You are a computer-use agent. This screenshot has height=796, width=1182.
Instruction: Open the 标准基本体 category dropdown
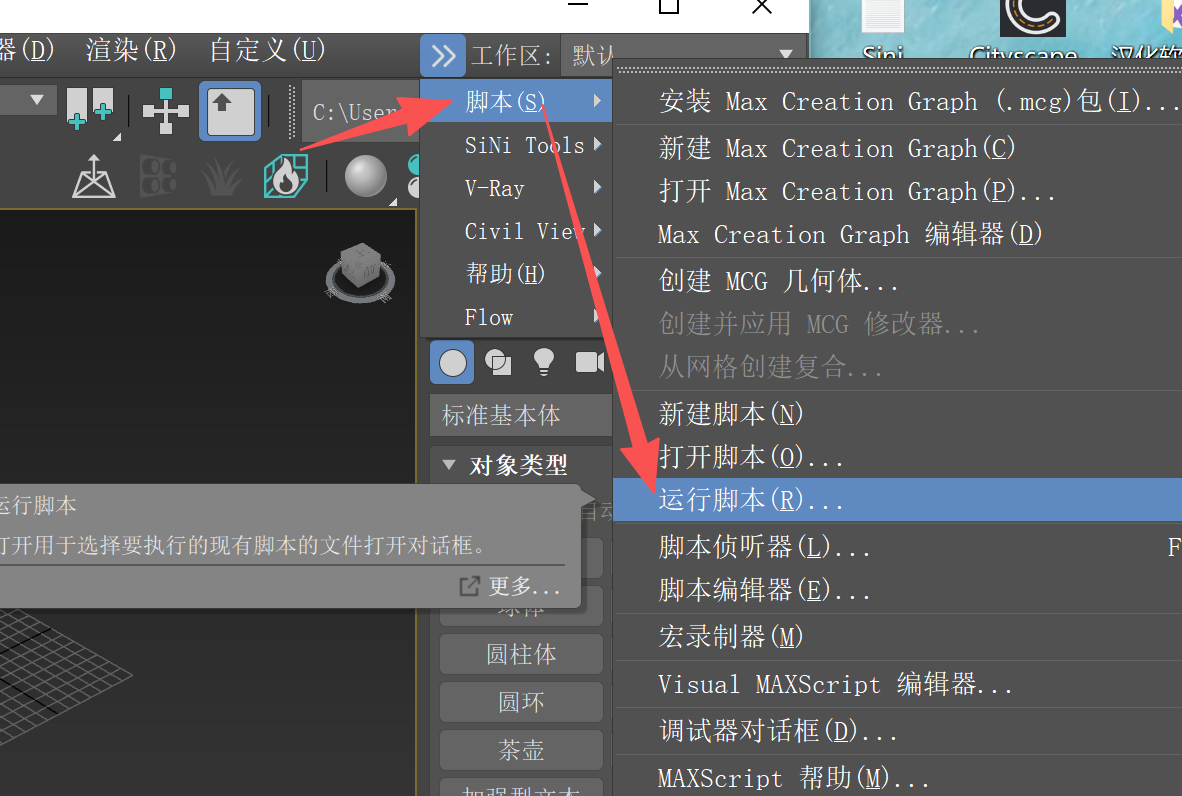520,415
